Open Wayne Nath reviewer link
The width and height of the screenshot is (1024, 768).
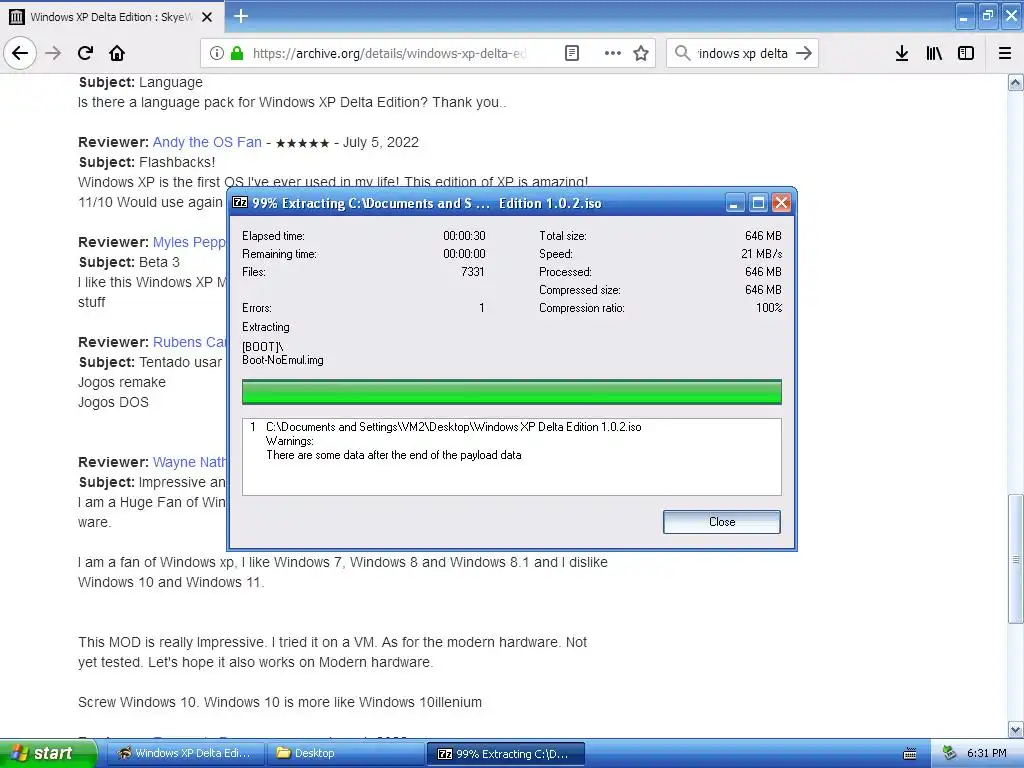189,462
